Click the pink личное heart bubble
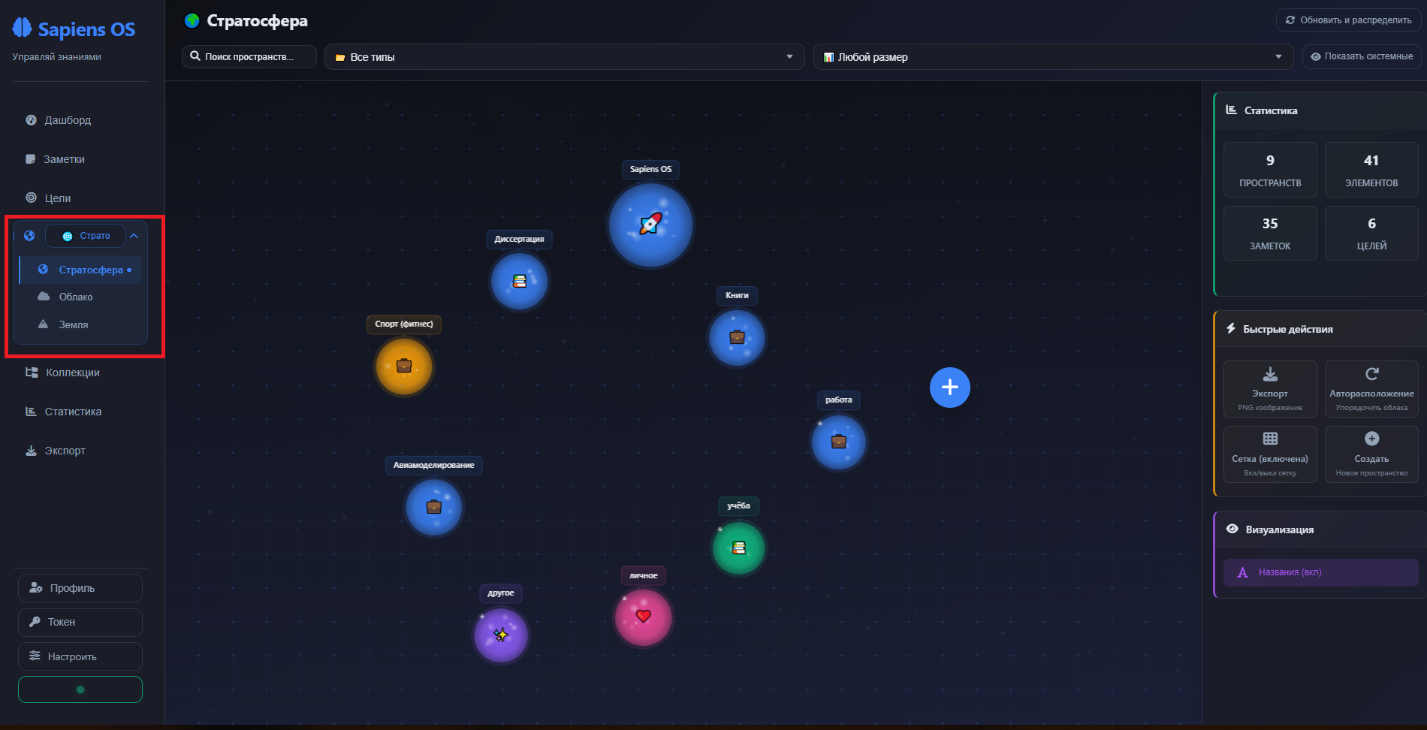The height and width of the screenshot is (730, 1427). [x=642, y=616]
